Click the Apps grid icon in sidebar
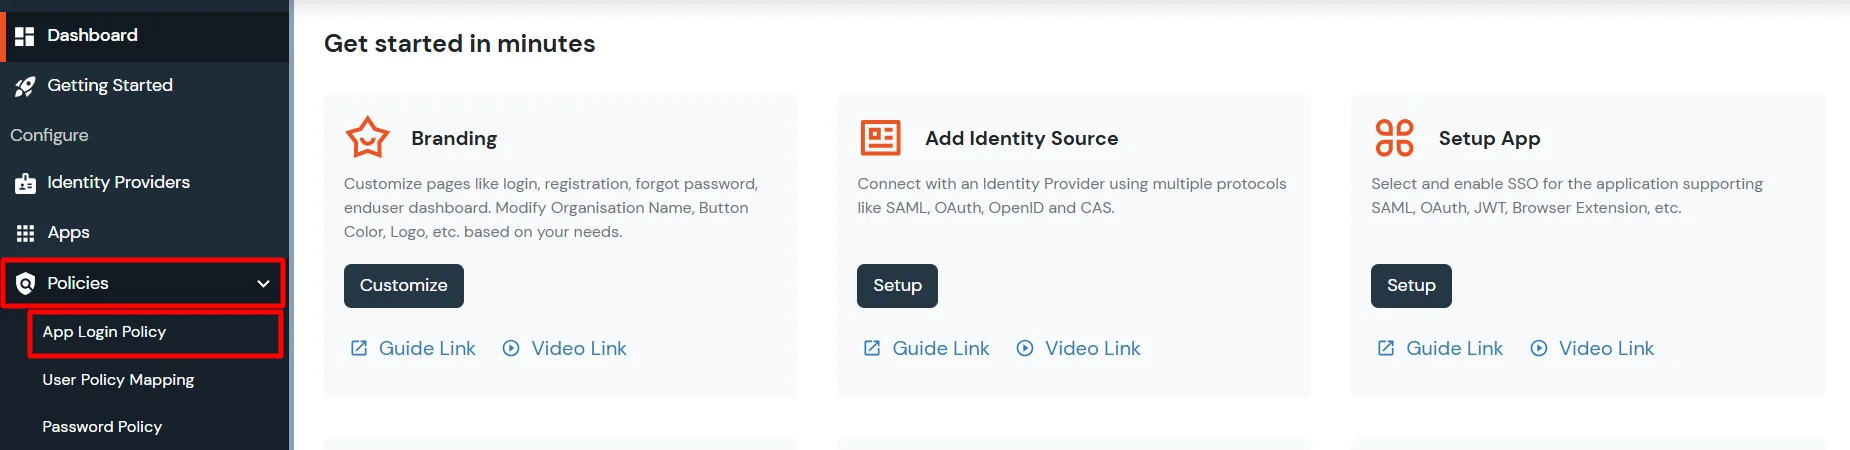This screenshot has width=1850, height=450. click(25, 233)
